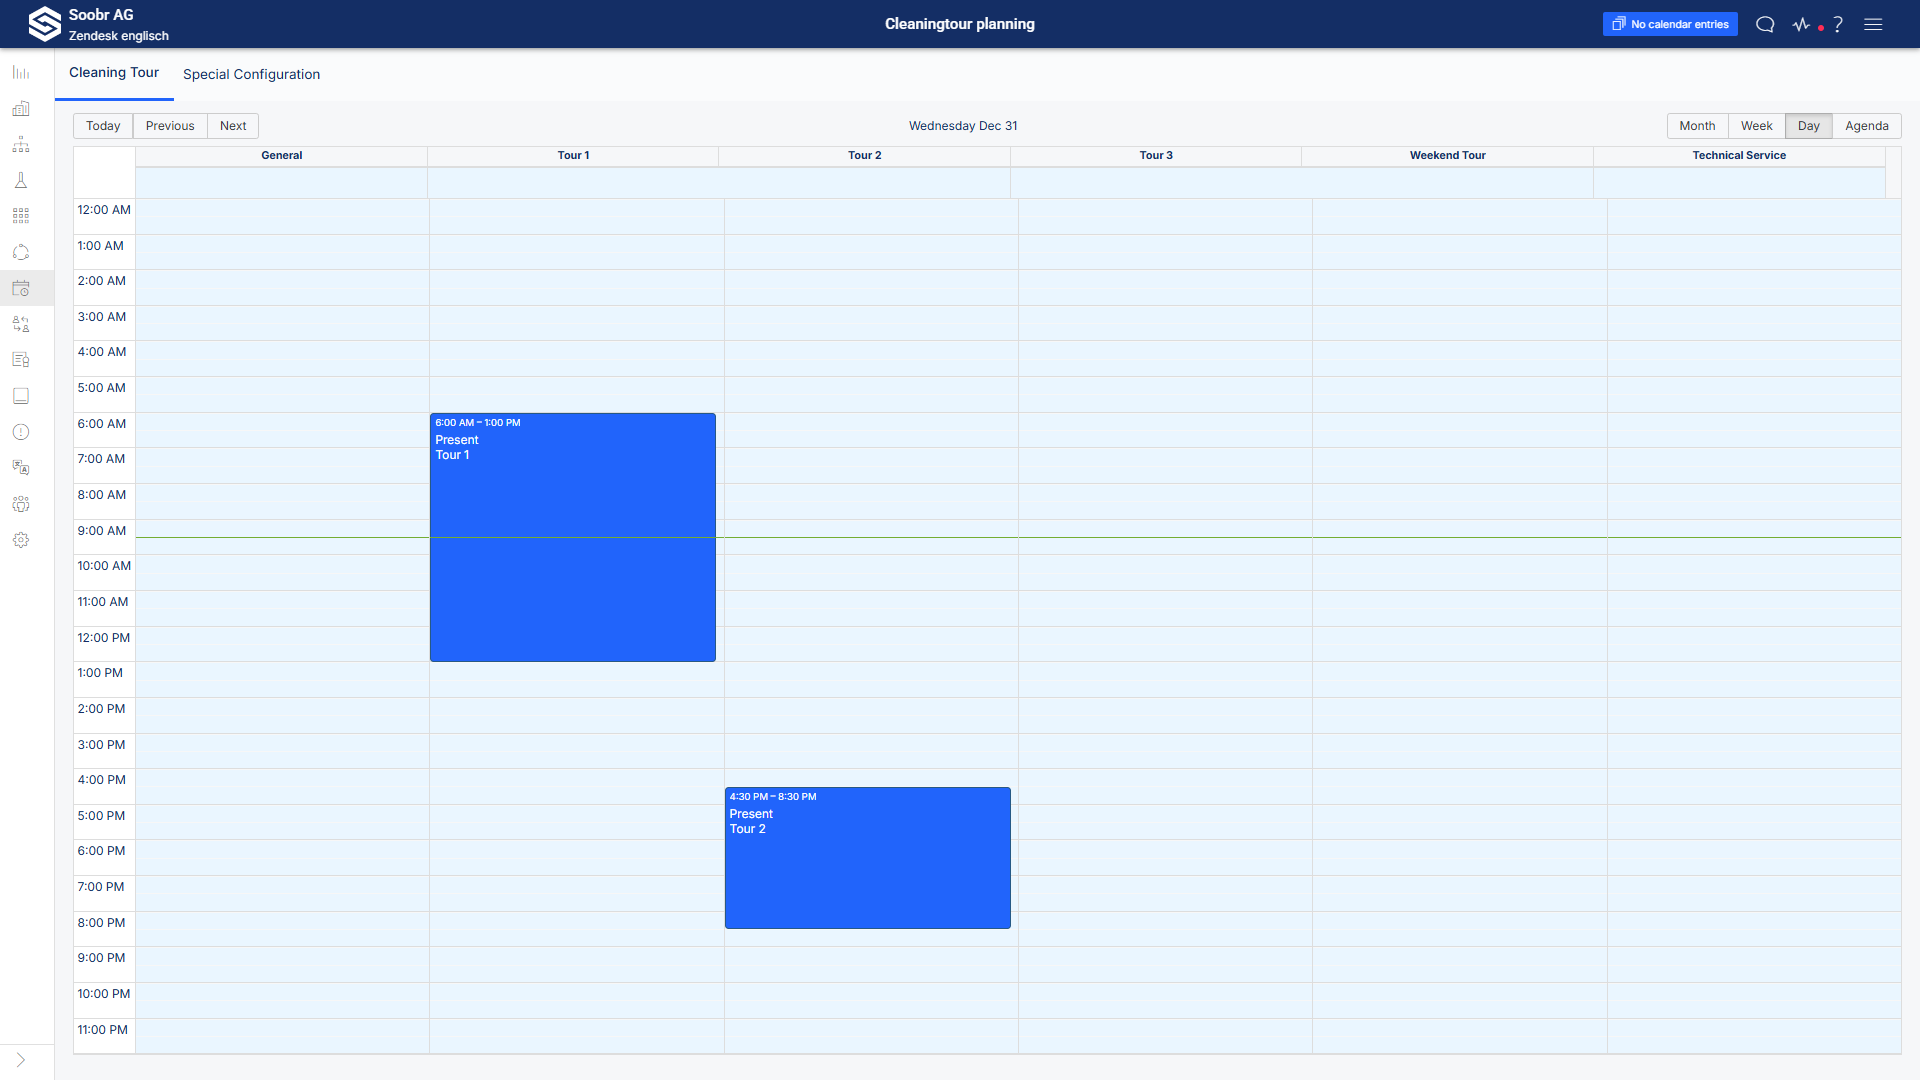
Task: Switch to Week calendar view
Action: pyautogui.click(x=1756, y=126)
